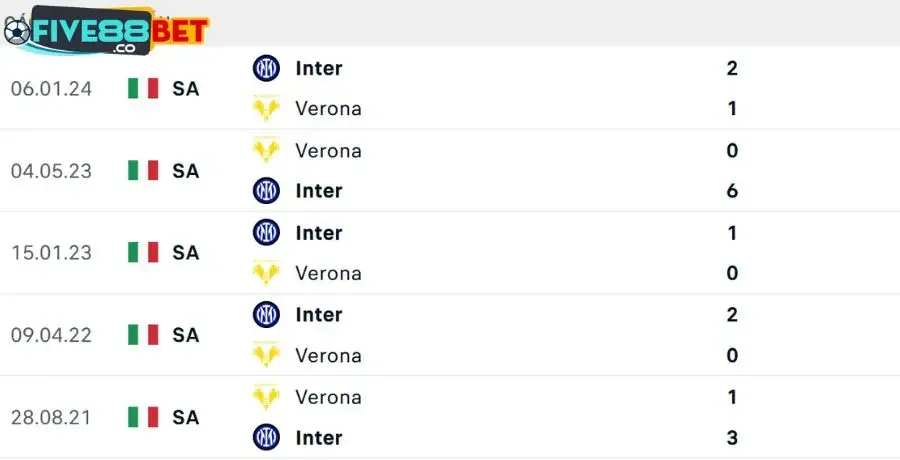Click Italy flag in 06.01.24 row
This screenshot has width=900, height=460.
click(x=143, y=88)
